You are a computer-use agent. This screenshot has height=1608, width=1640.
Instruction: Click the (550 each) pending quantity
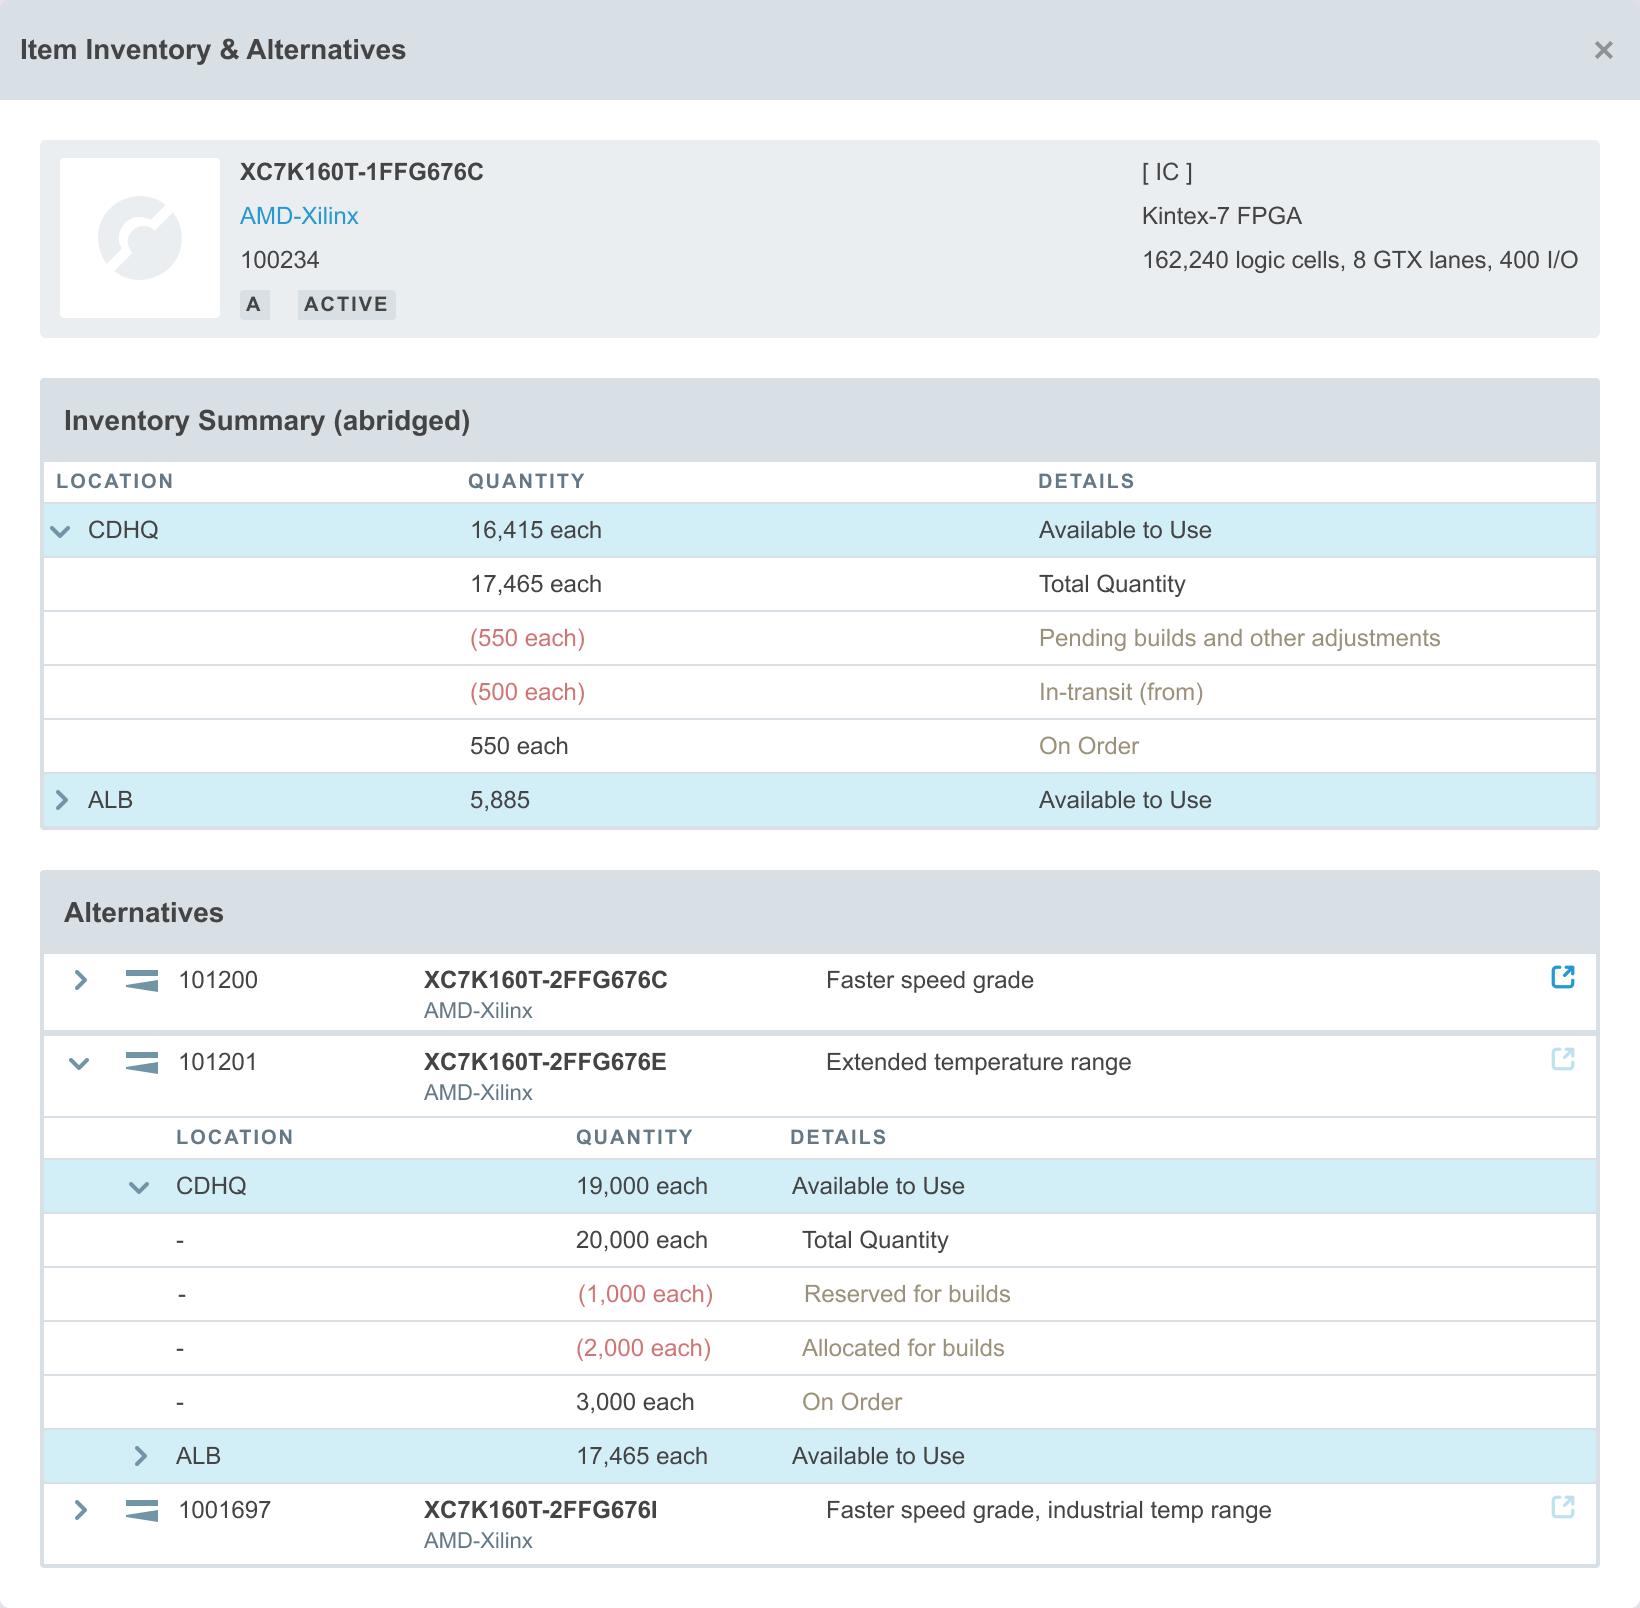click(528, 638)
